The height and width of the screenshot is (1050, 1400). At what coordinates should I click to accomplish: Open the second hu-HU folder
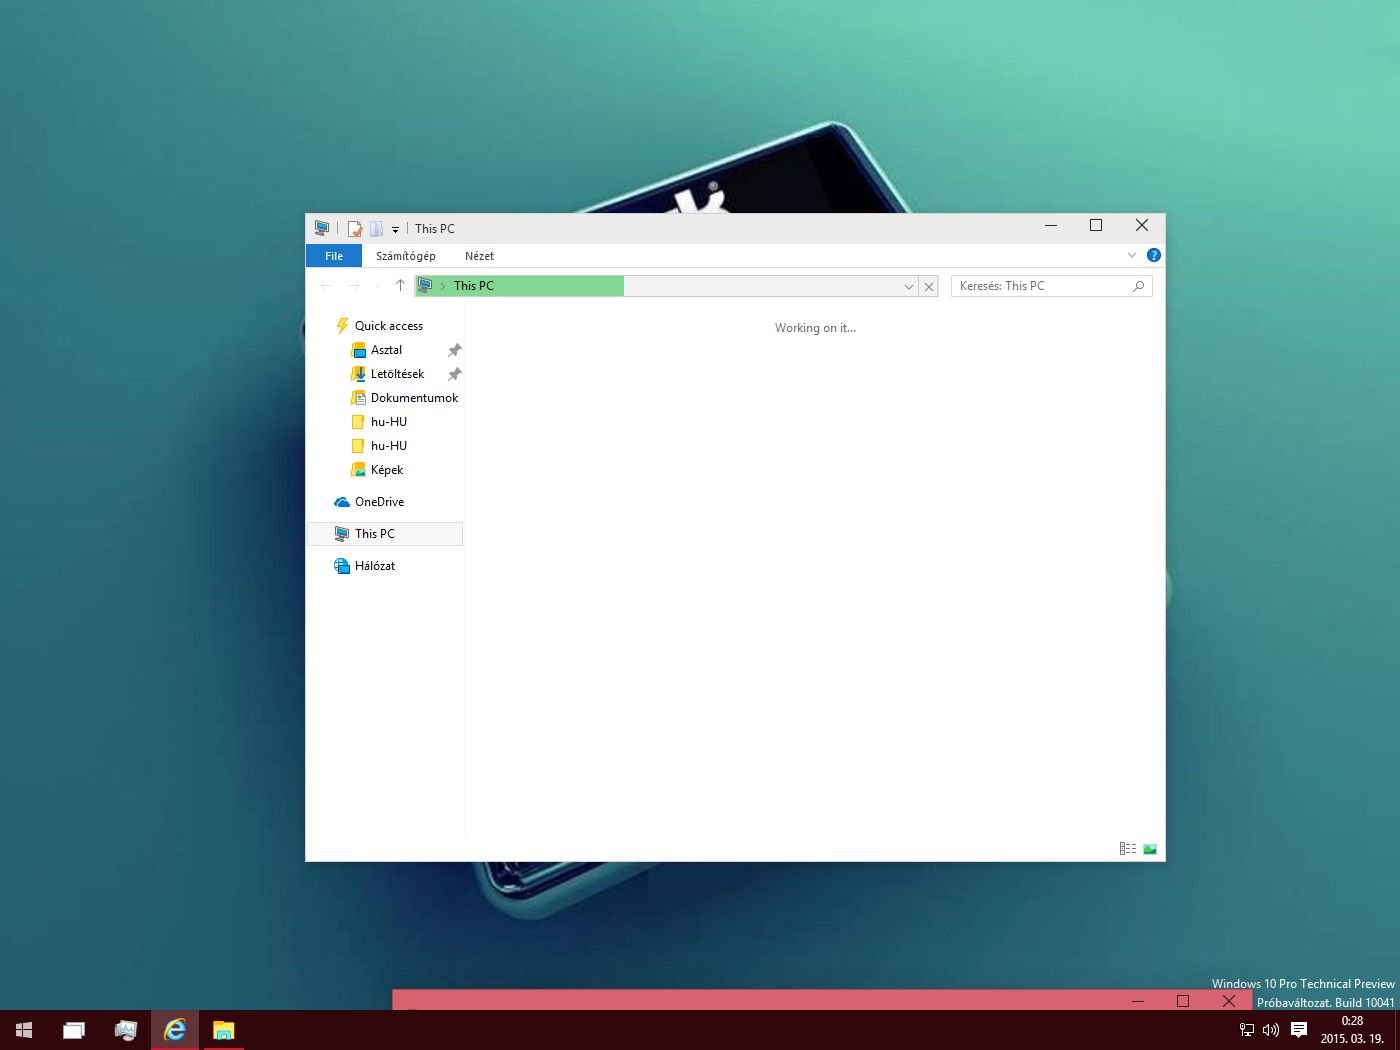tap(388, 446)
